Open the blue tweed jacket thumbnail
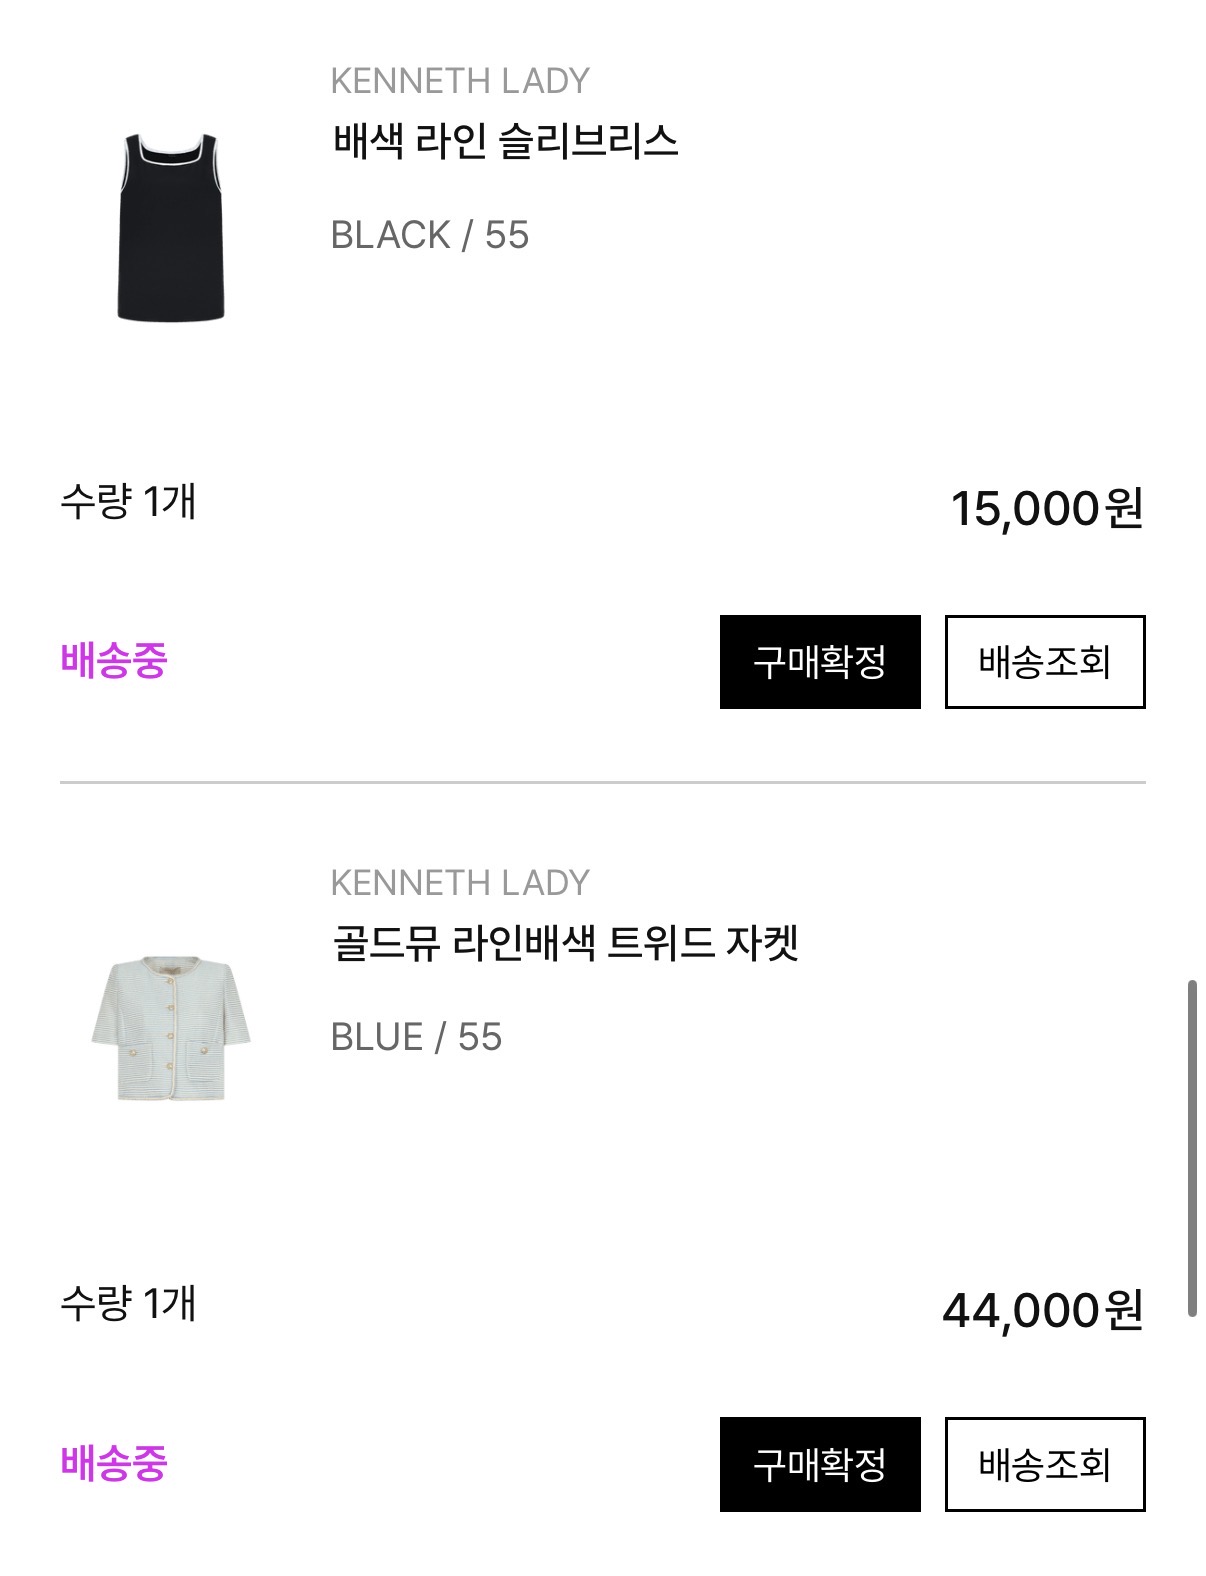 pyautogui.click(x=171, y=1029)
